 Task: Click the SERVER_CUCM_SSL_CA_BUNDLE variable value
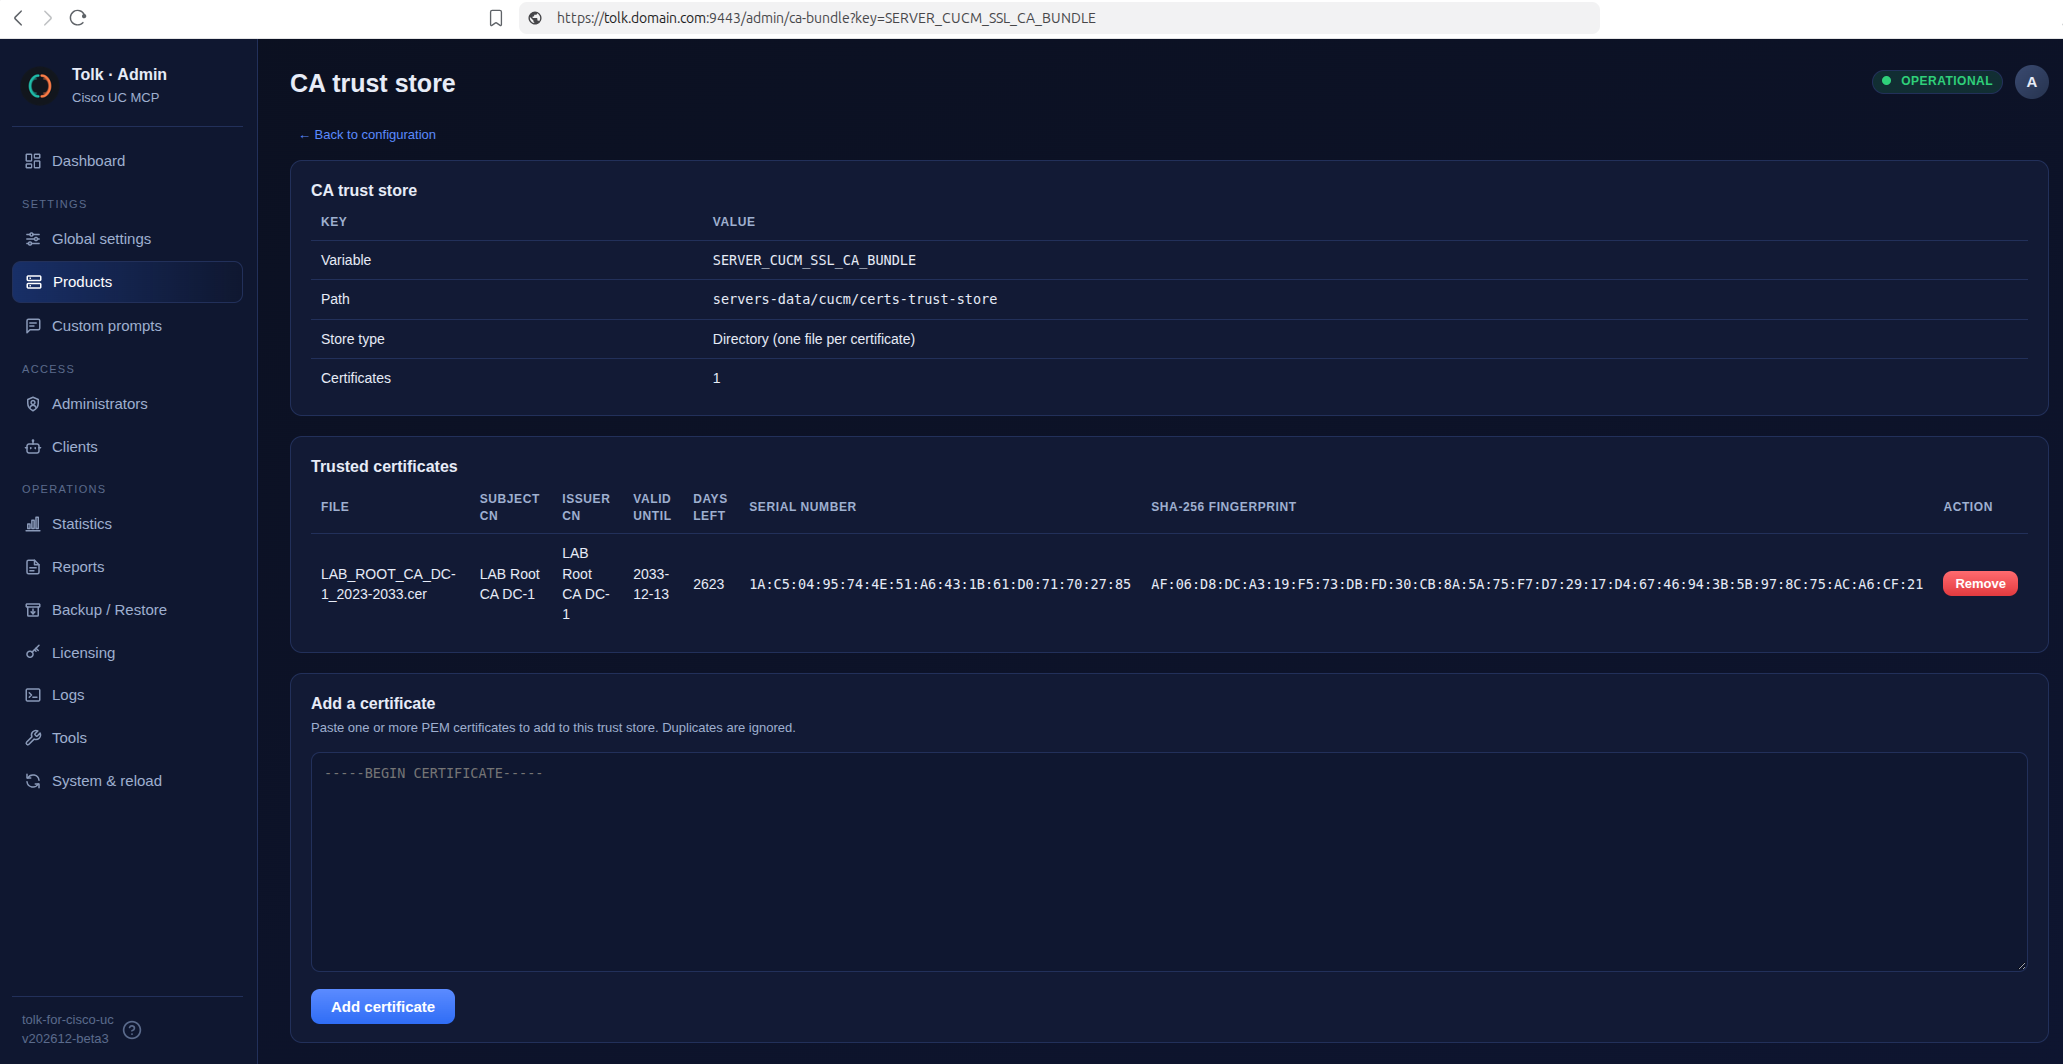point(814,260)
